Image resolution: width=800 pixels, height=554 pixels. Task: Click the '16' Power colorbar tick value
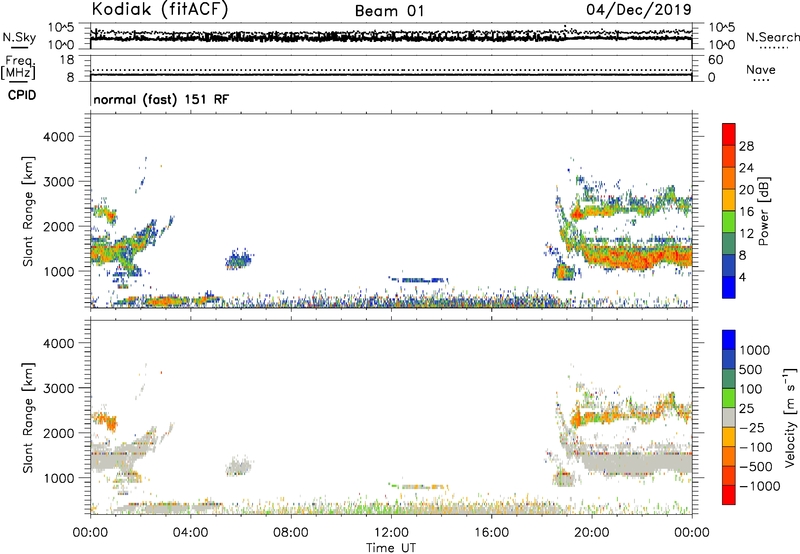[746, 212]
